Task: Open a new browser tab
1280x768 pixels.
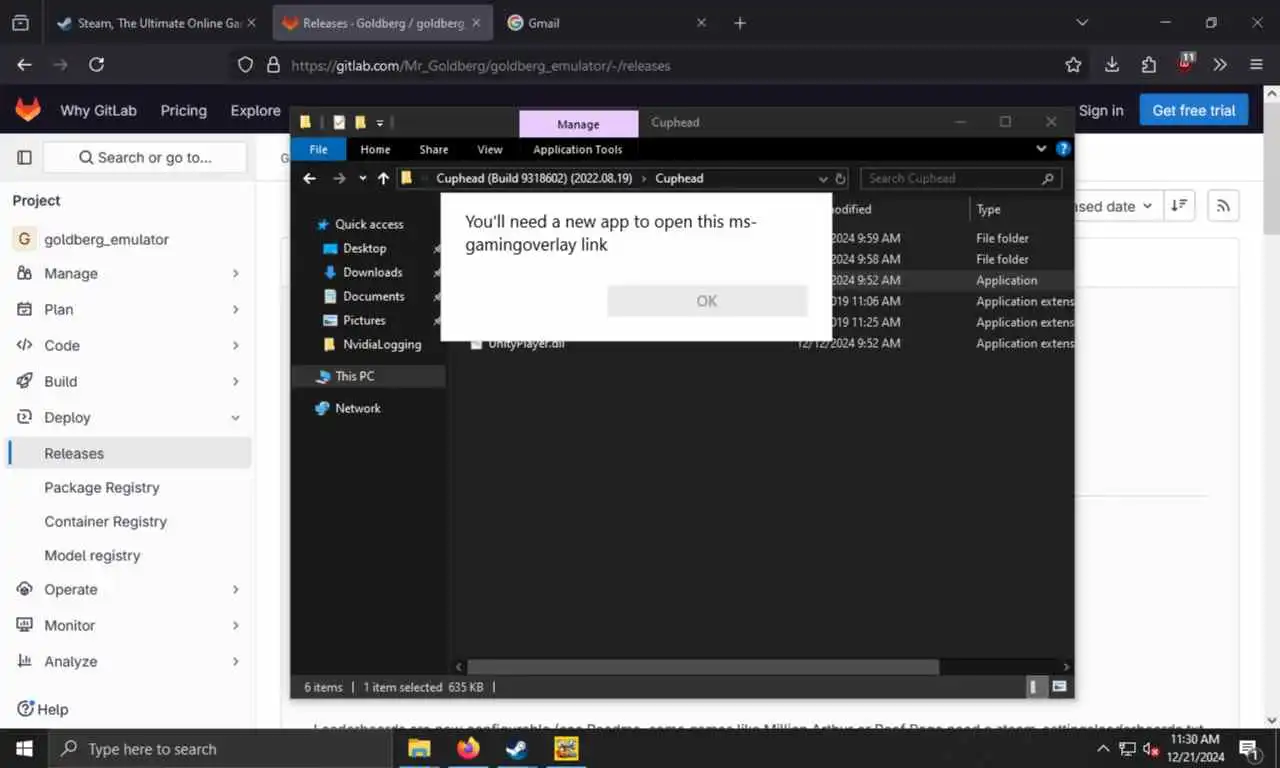Action: pyautogui.click(x=740, y=23)
